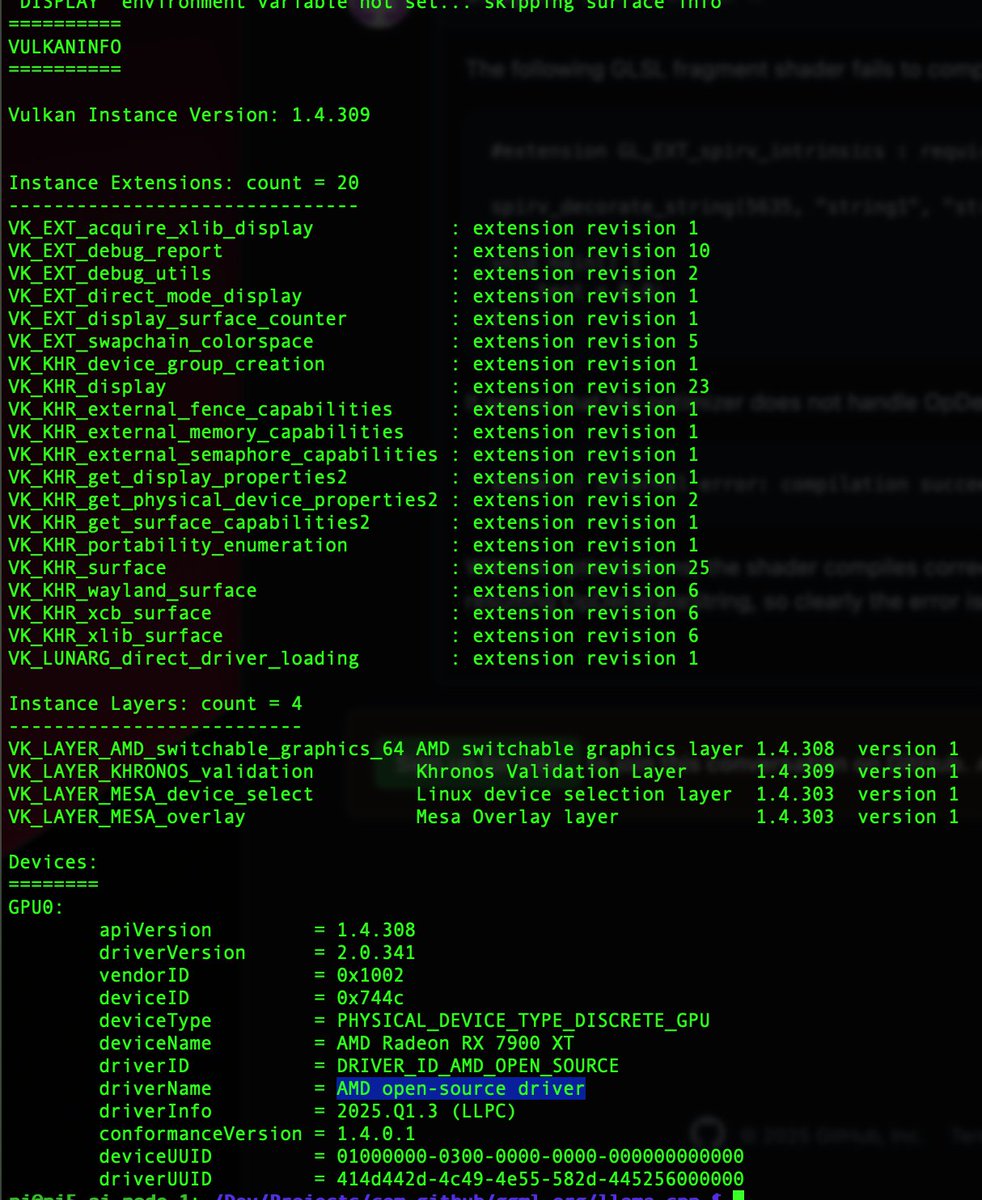Click vendorID value '0x1002'
982x1200 pixels.
click(x=371, y=975)
